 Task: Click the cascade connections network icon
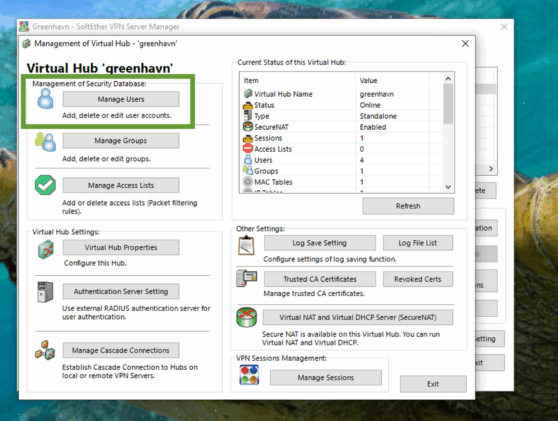45,350
